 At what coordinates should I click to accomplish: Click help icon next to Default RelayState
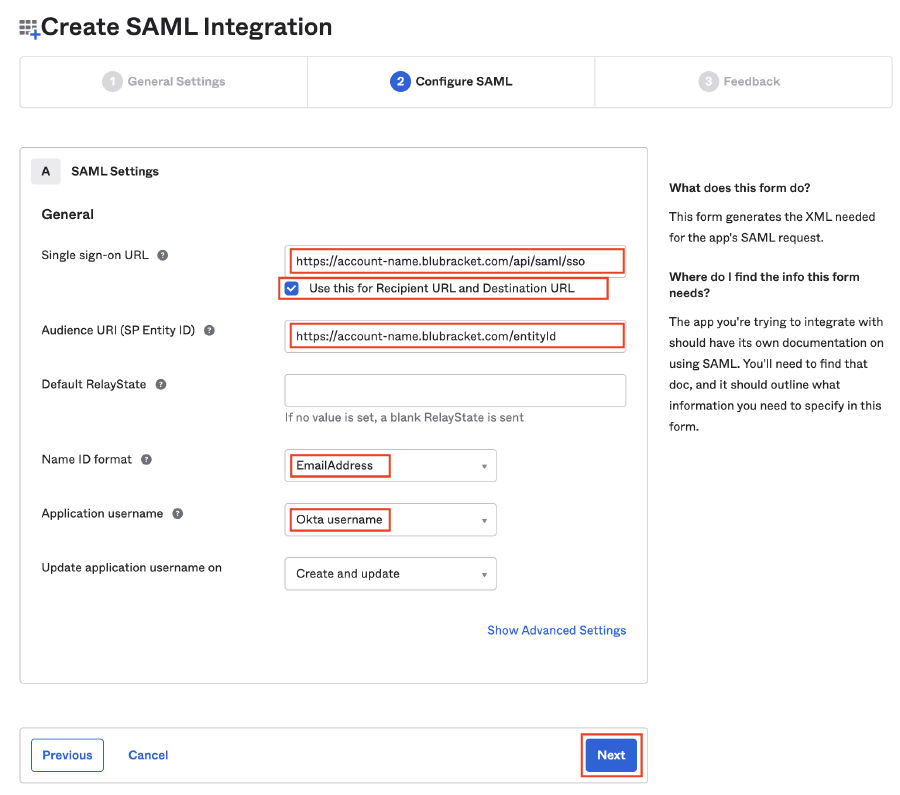161,385
